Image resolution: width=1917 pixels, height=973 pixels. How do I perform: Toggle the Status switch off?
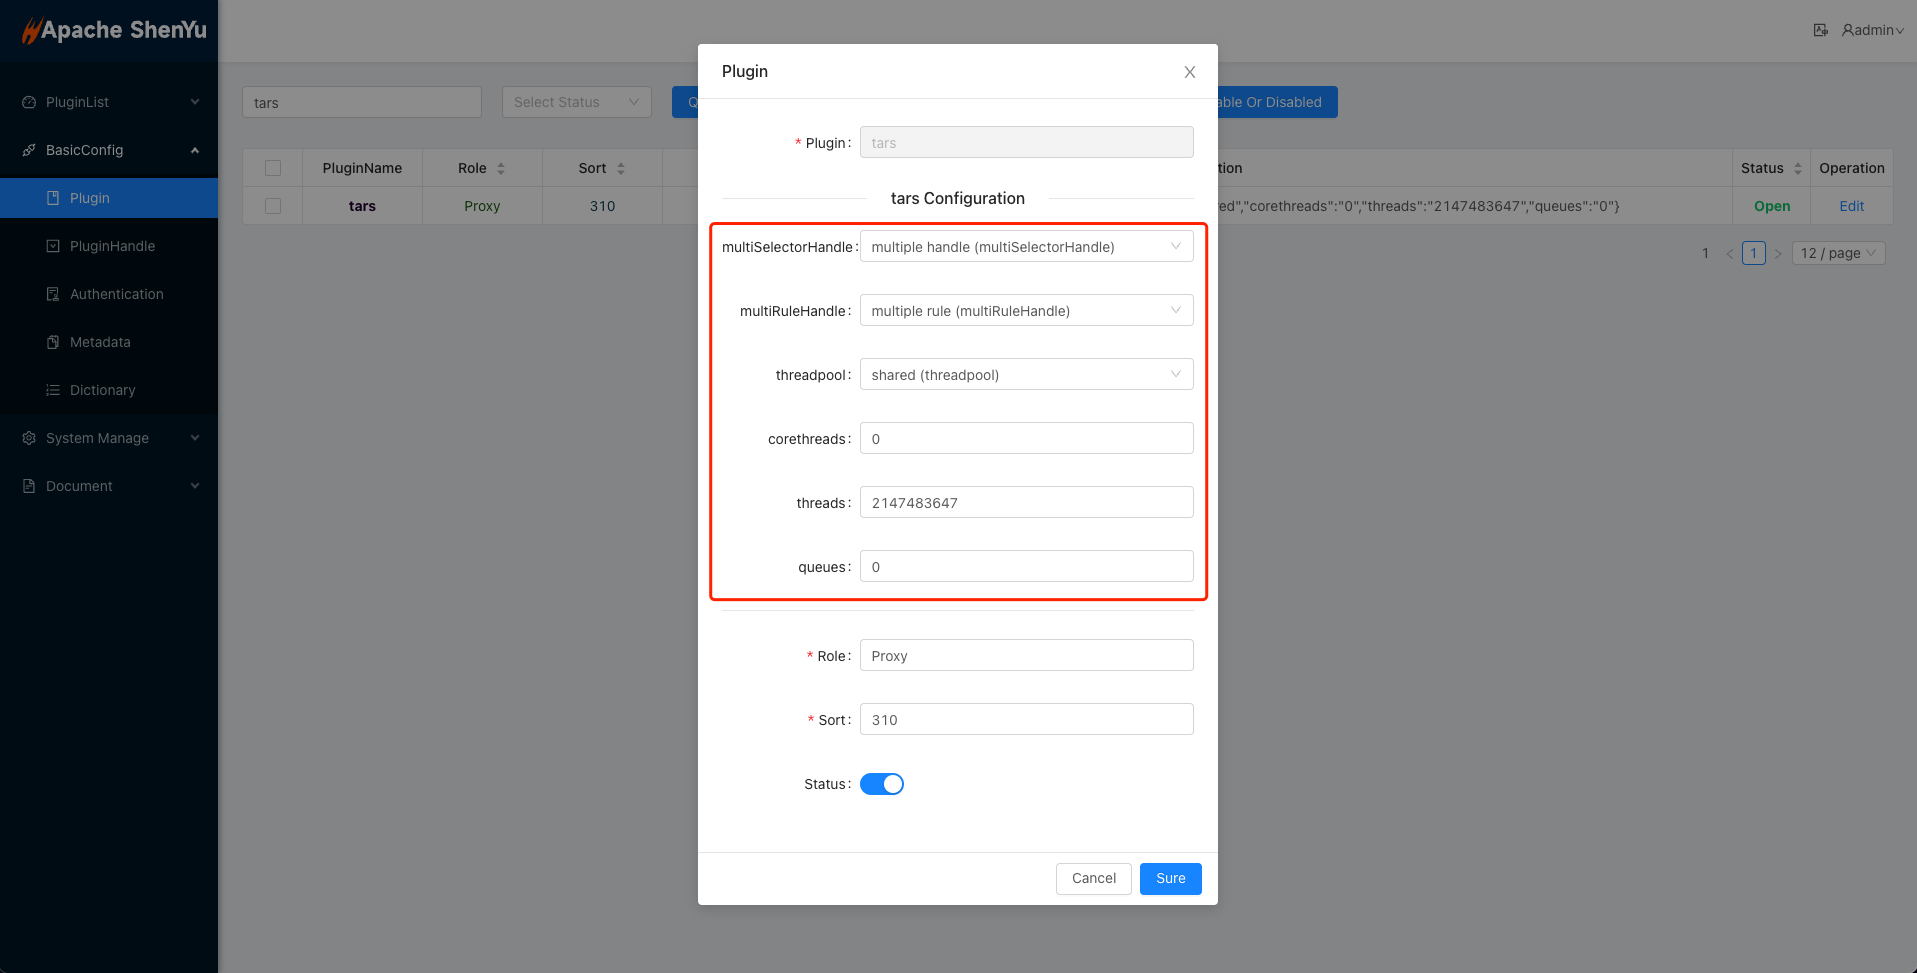pos(881,784)
